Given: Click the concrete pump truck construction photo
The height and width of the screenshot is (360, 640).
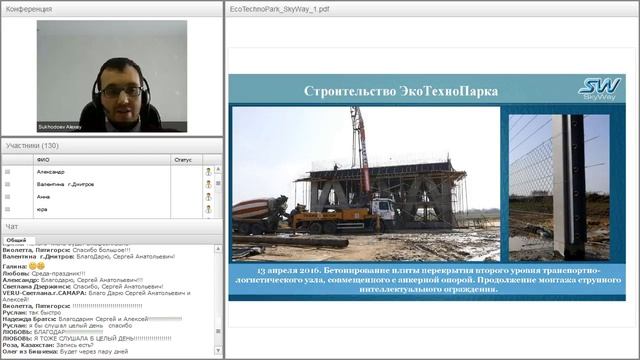Looking at the screenshot, I should pyautogui.click(x=366, y=184).
